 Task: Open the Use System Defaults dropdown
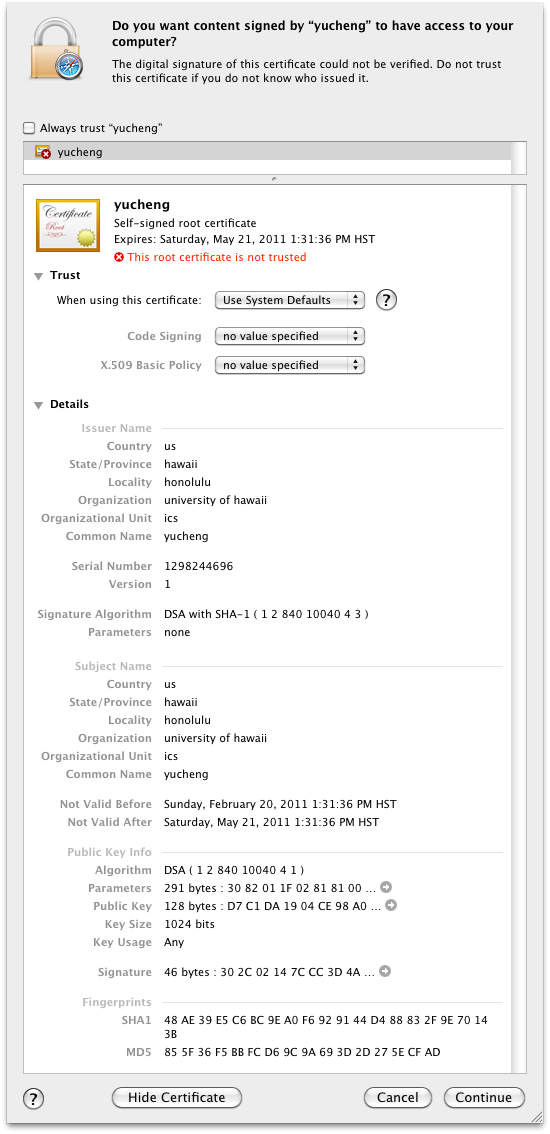coord(289,300)
